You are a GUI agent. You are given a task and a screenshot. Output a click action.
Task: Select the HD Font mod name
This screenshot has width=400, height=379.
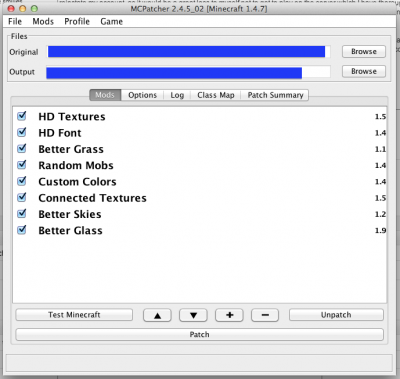point(60,133)
